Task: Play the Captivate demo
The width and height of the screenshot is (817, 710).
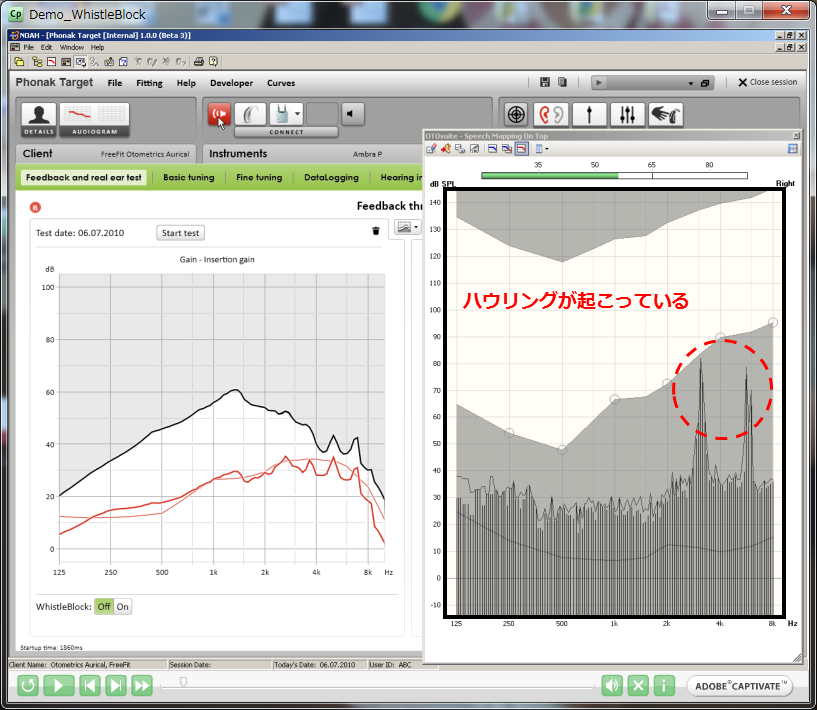Action: click(x=58, y=686)
